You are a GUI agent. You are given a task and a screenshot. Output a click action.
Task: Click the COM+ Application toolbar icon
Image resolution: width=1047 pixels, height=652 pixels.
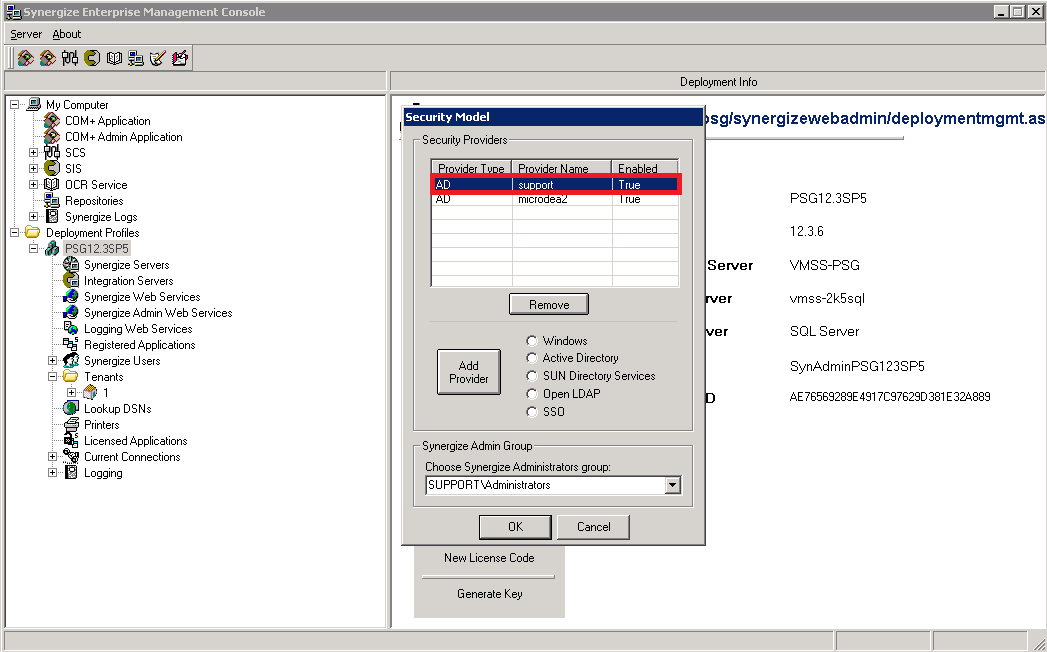pyautogui.click(x=25, y=58)
